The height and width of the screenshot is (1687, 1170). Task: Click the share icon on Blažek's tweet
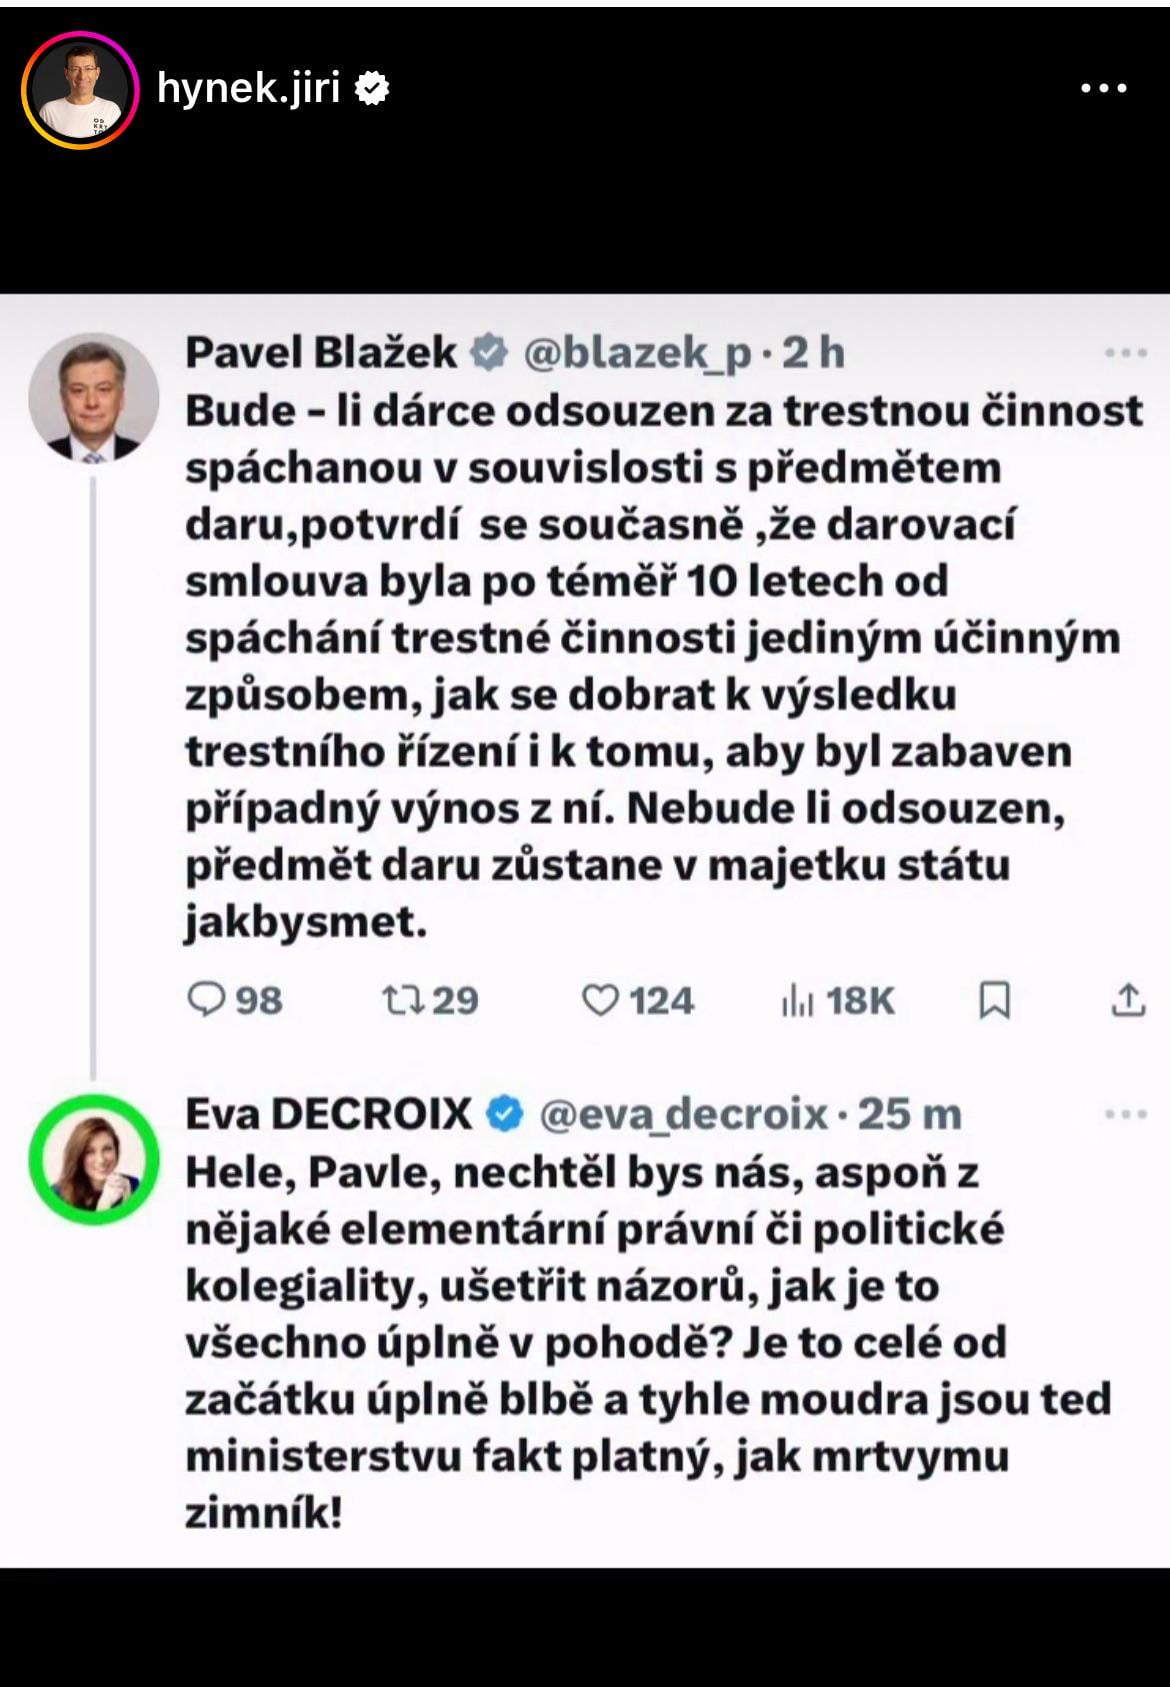[x=1128, y=1000]
